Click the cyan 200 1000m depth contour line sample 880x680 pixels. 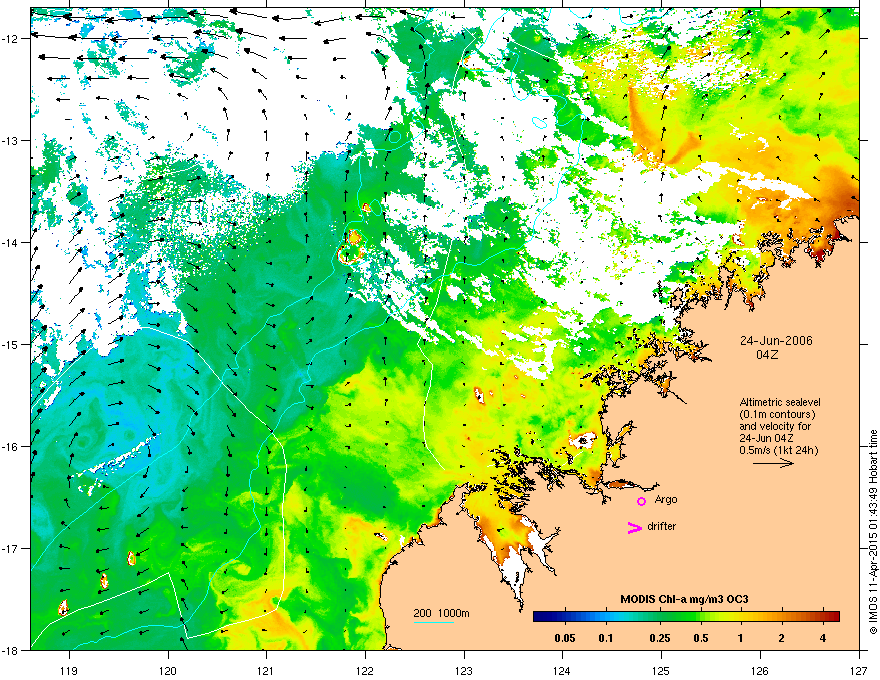[433, 622]
